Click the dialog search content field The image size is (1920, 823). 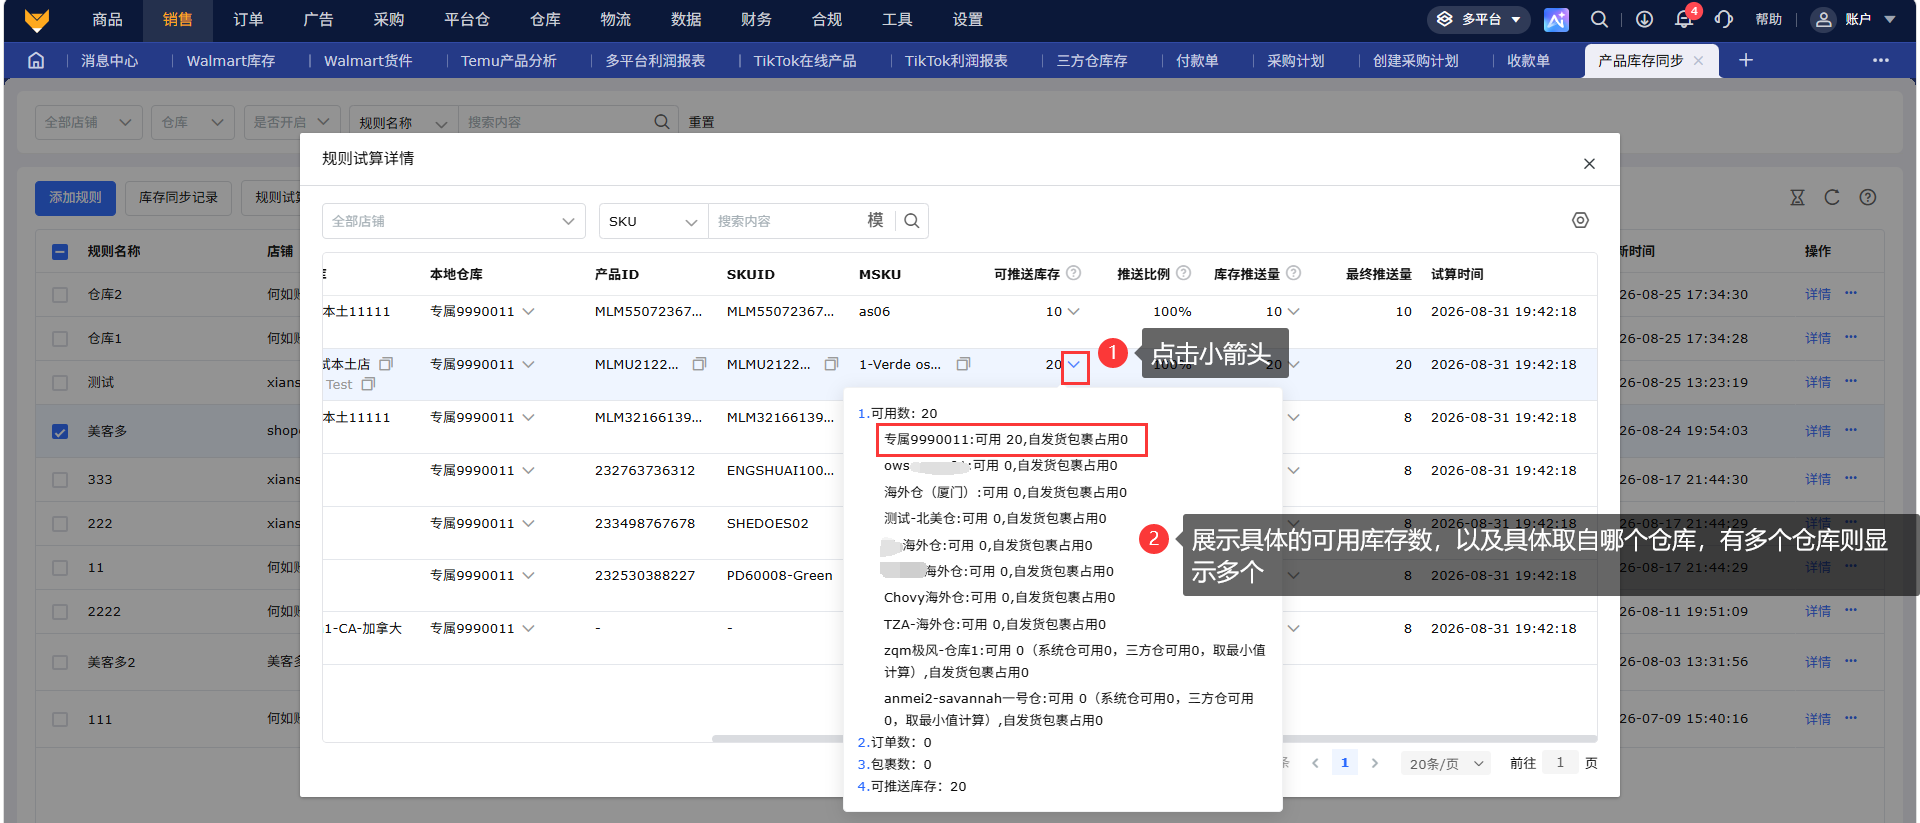pyautogui.click(x=785, y=221)
